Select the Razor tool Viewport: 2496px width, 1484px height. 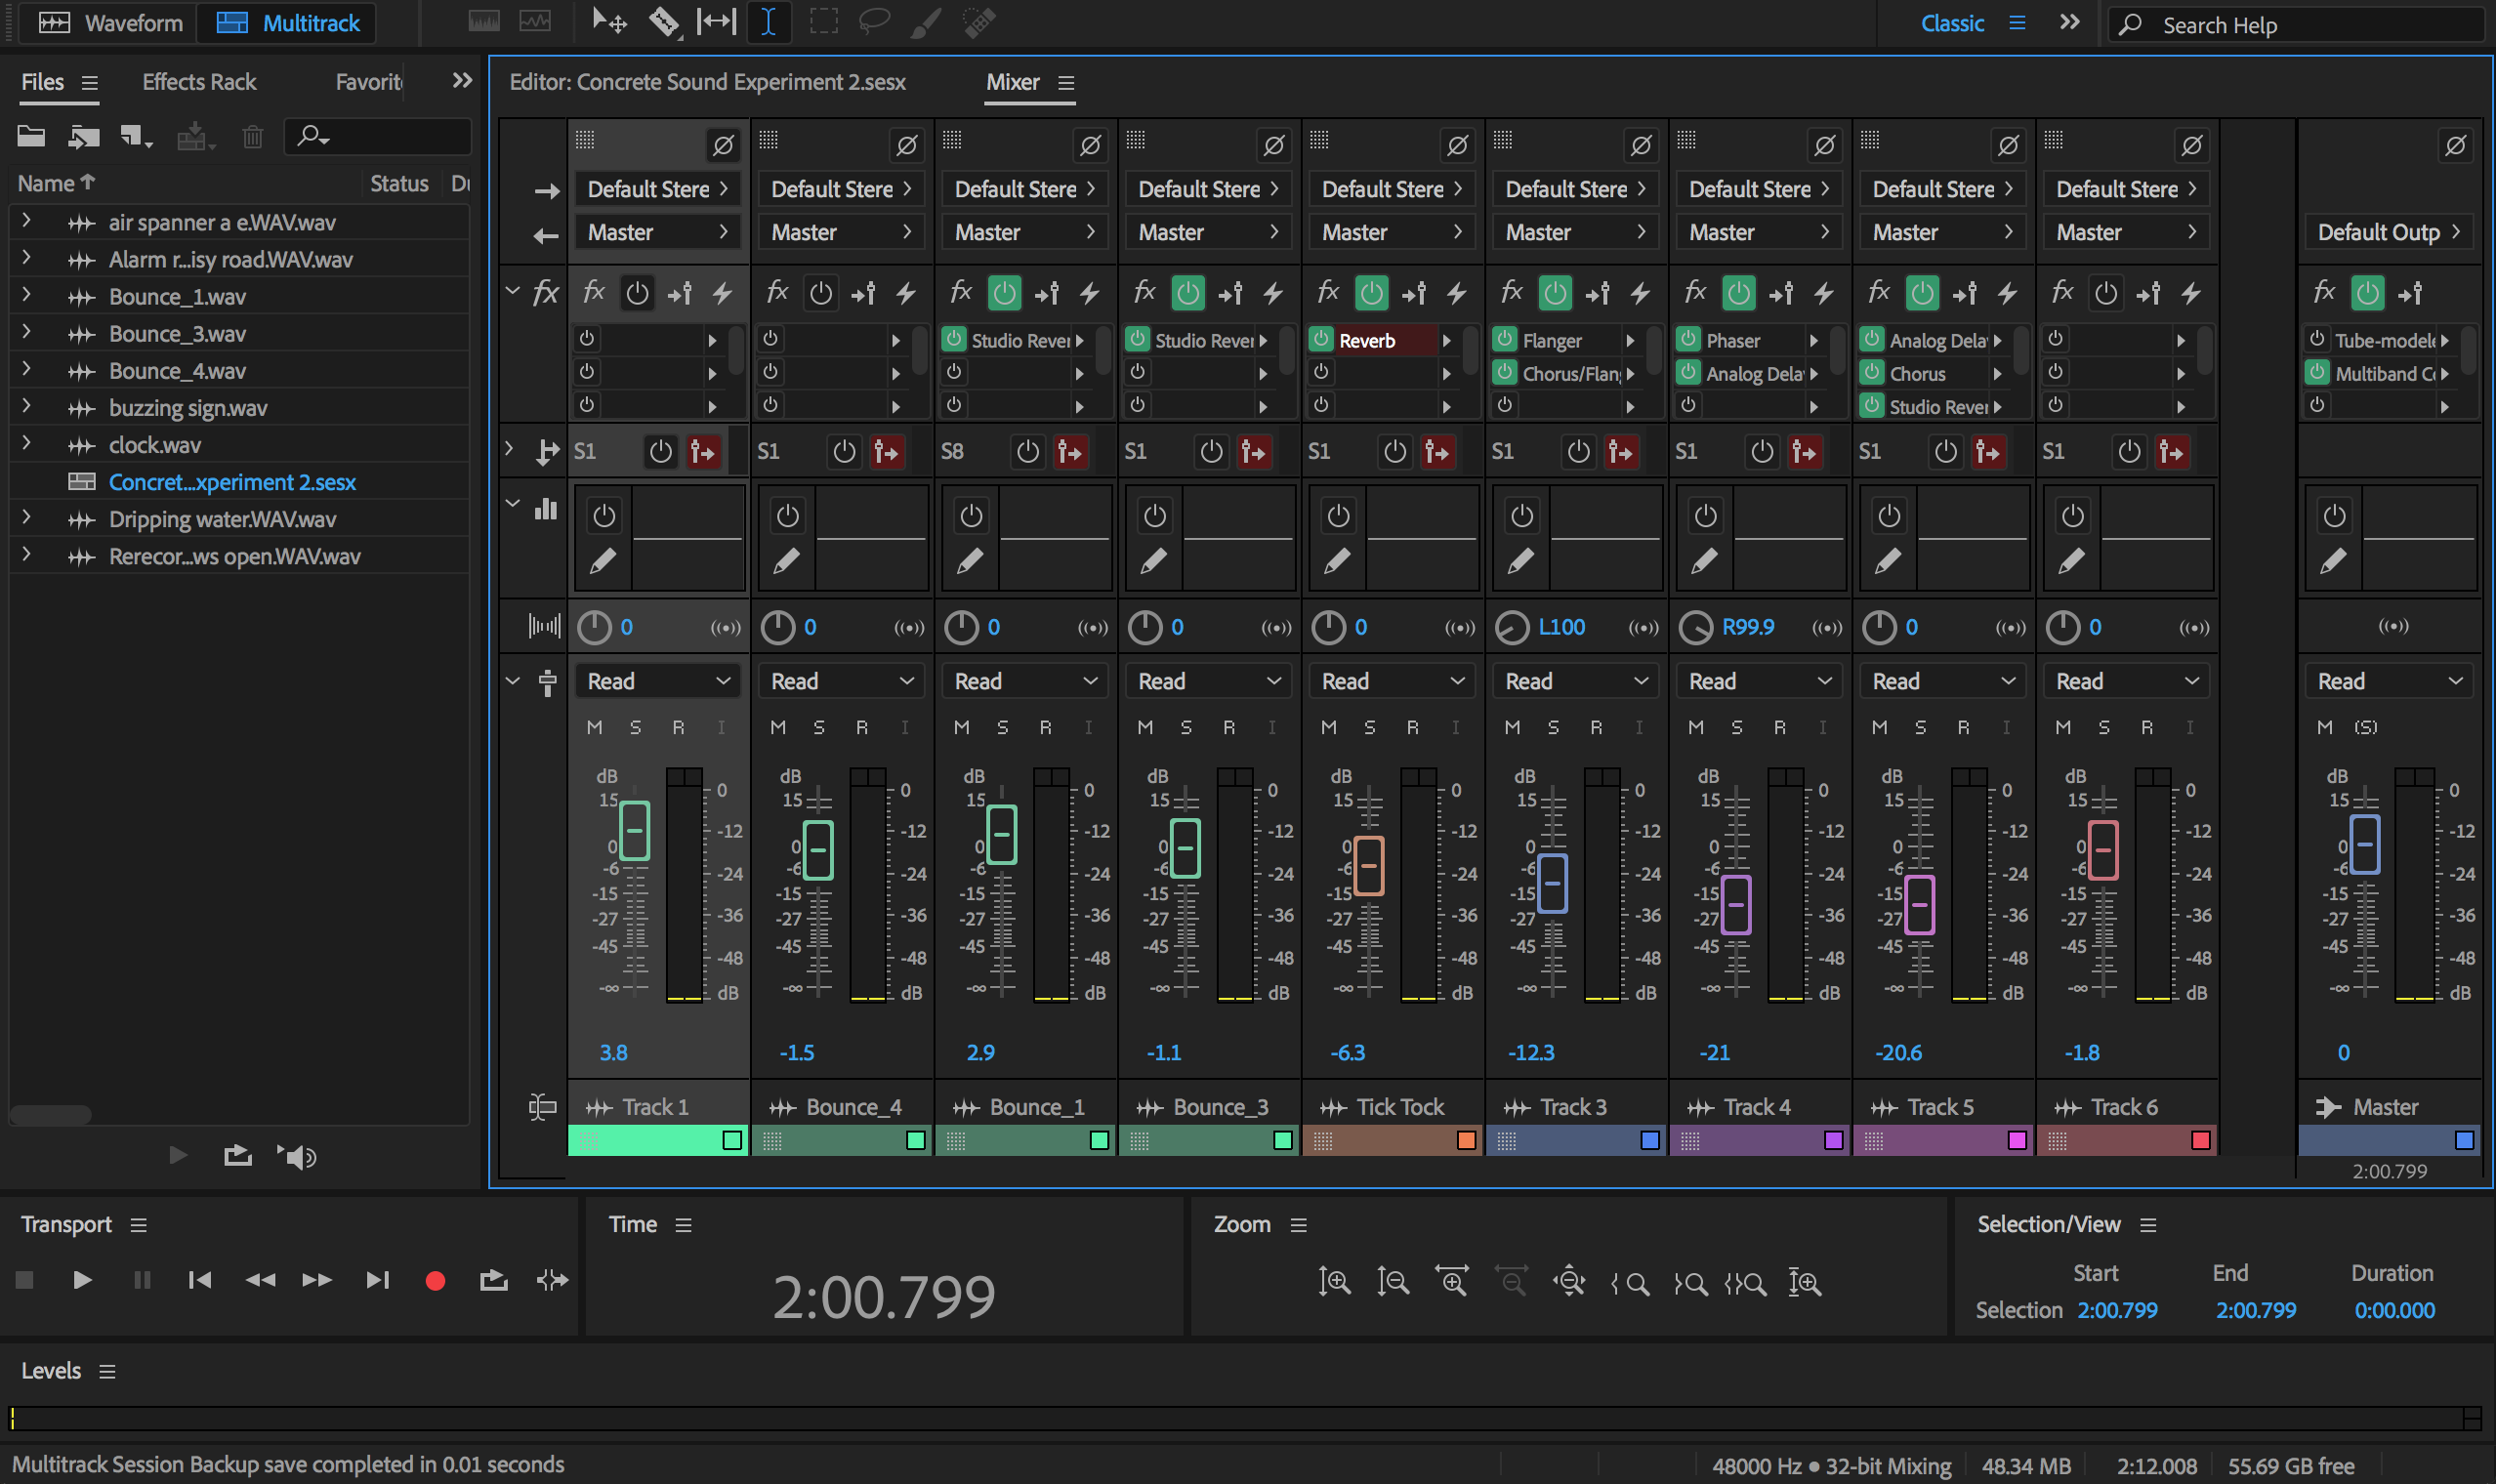663,21
